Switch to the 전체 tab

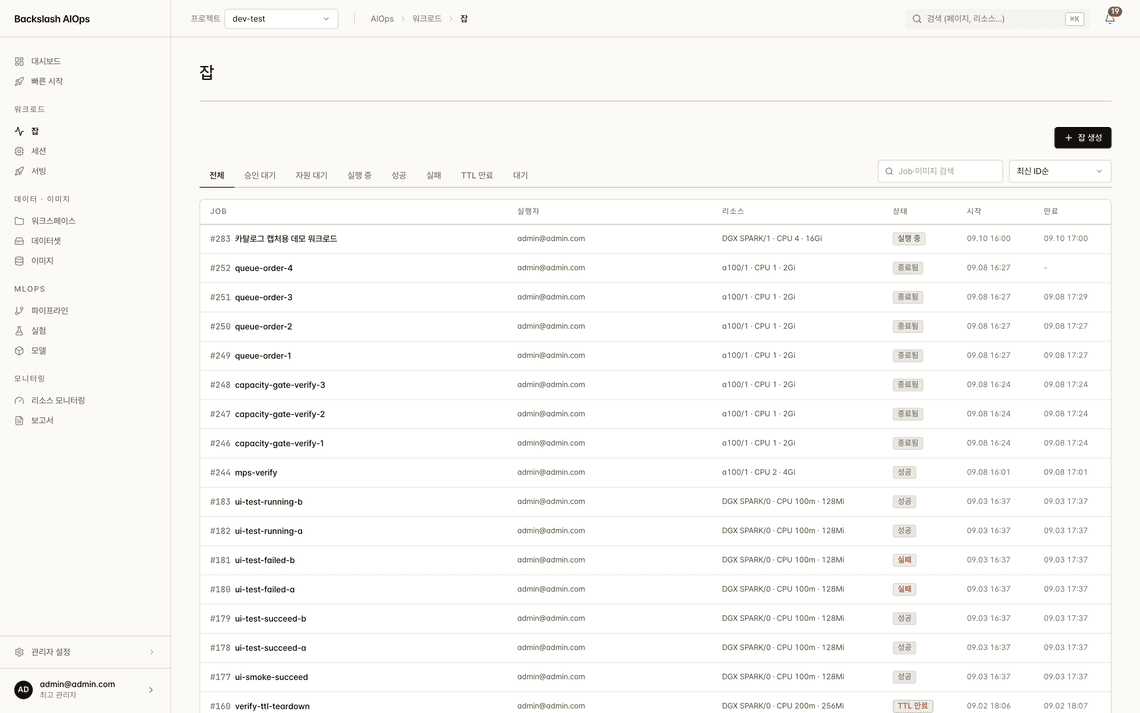click(217, 176)
